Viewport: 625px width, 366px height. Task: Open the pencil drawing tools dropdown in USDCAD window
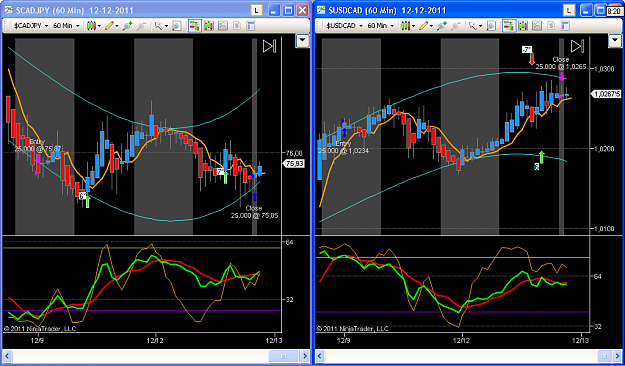[426, 26]
